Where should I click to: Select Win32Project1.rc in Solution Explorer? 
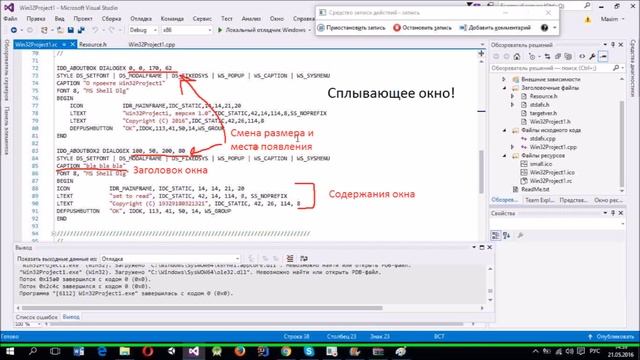click(550, 181)
